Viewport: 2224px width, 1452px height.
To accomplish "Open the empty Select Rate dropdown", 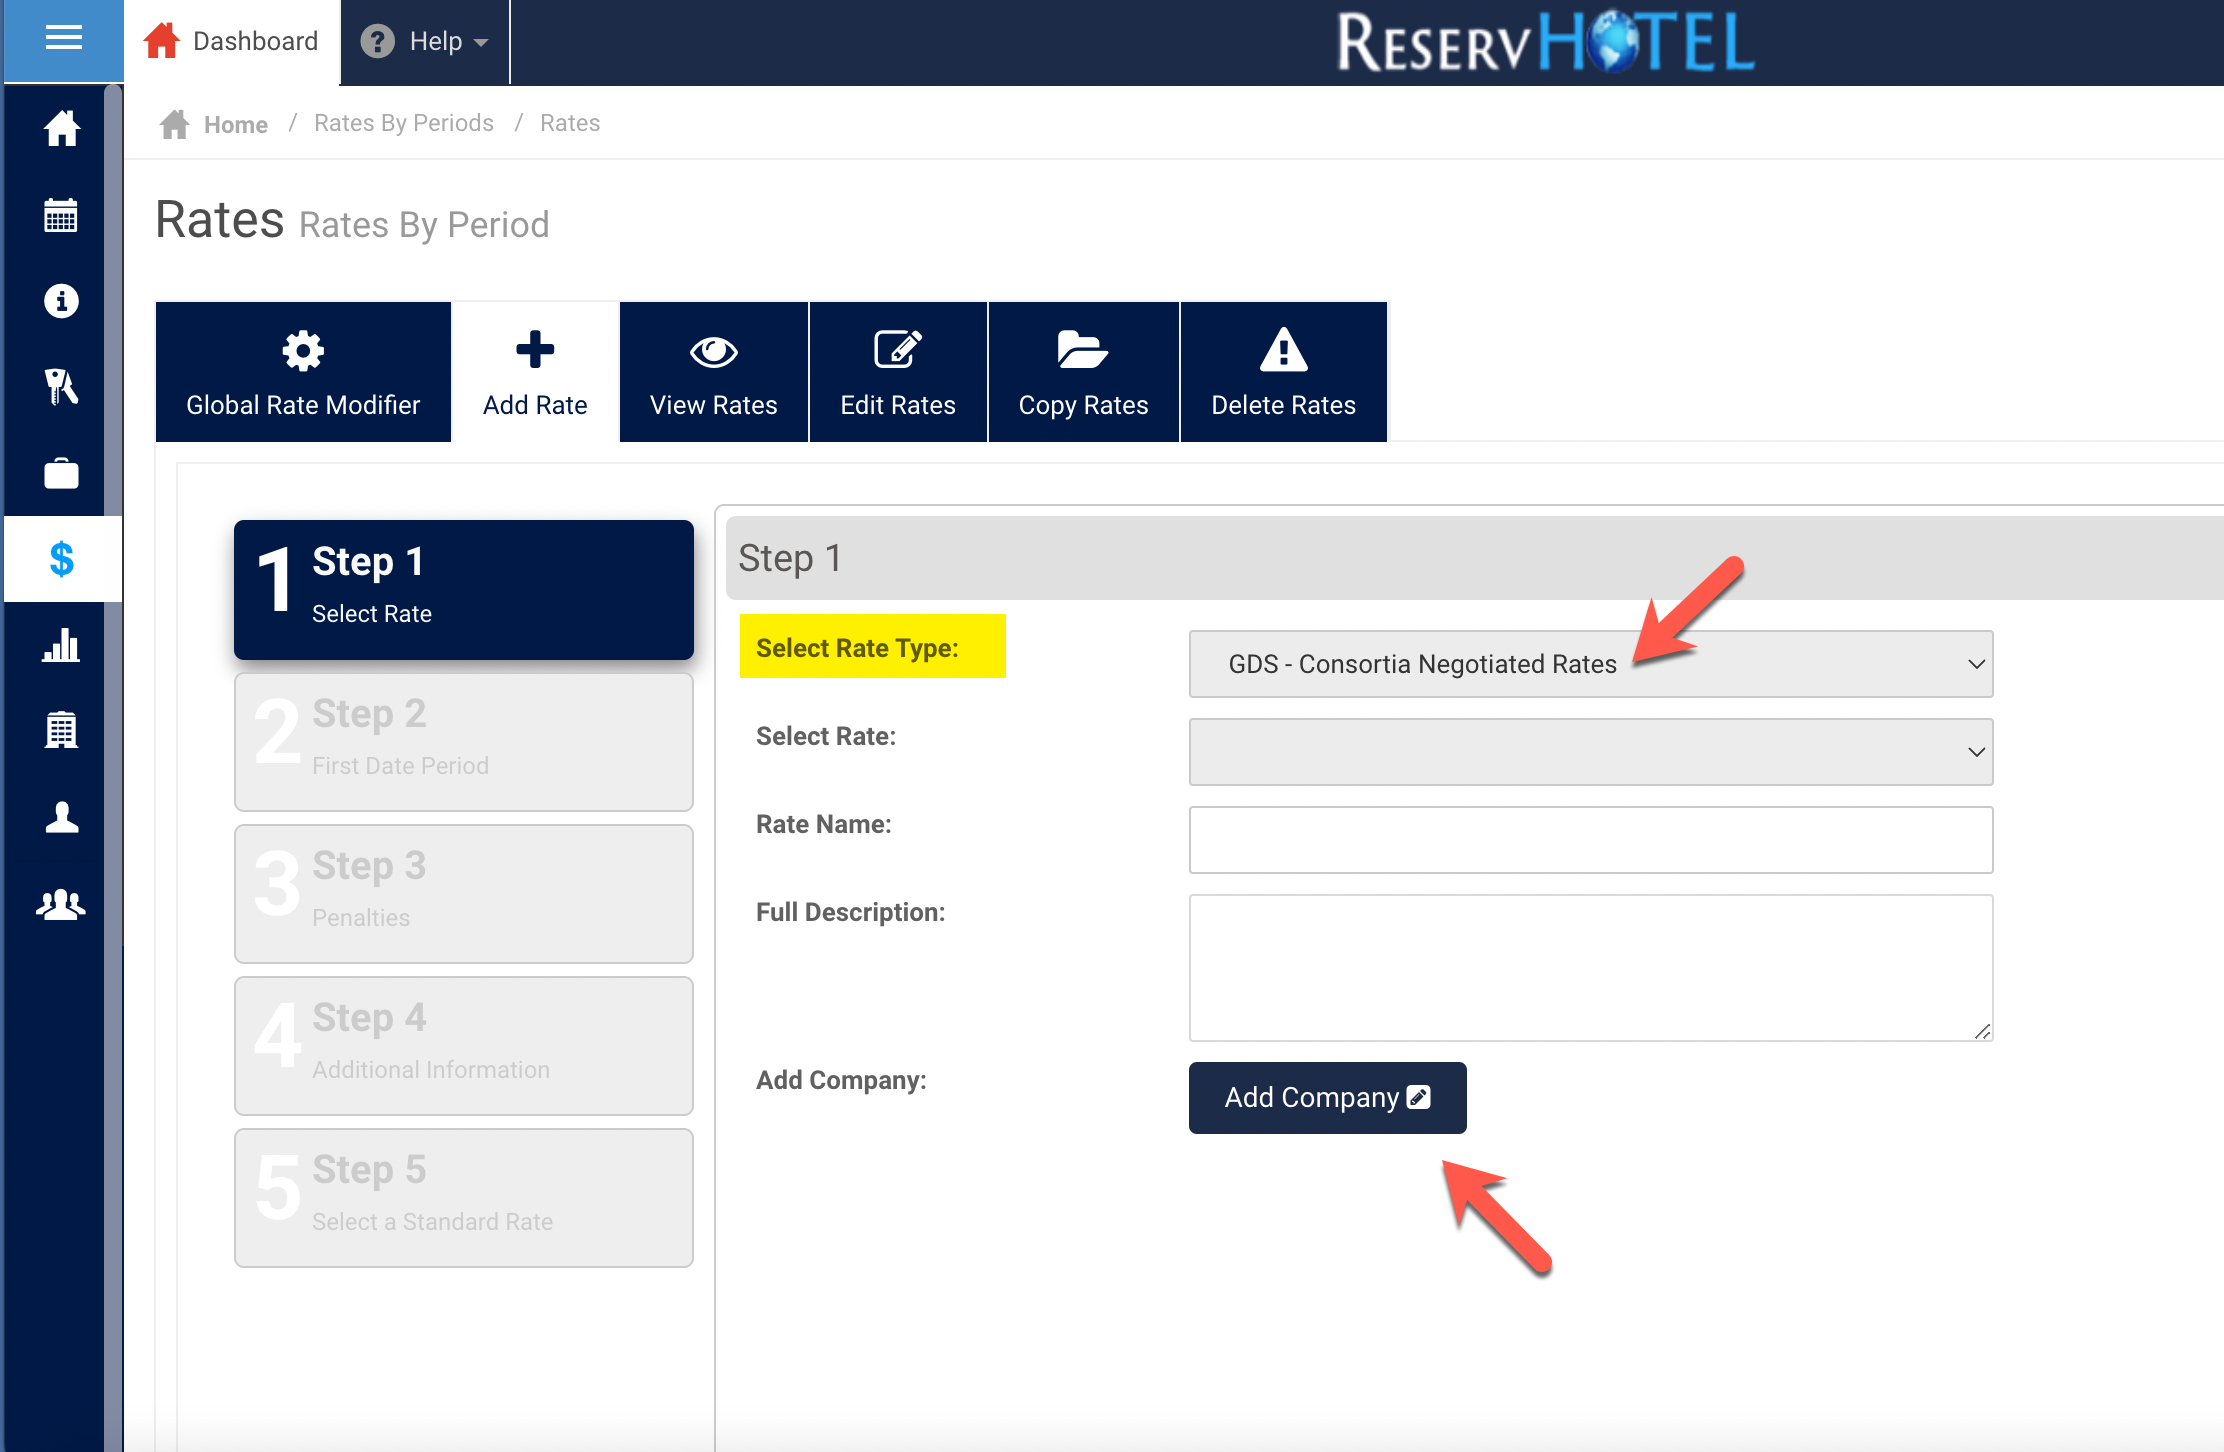I will [1590, 752].
